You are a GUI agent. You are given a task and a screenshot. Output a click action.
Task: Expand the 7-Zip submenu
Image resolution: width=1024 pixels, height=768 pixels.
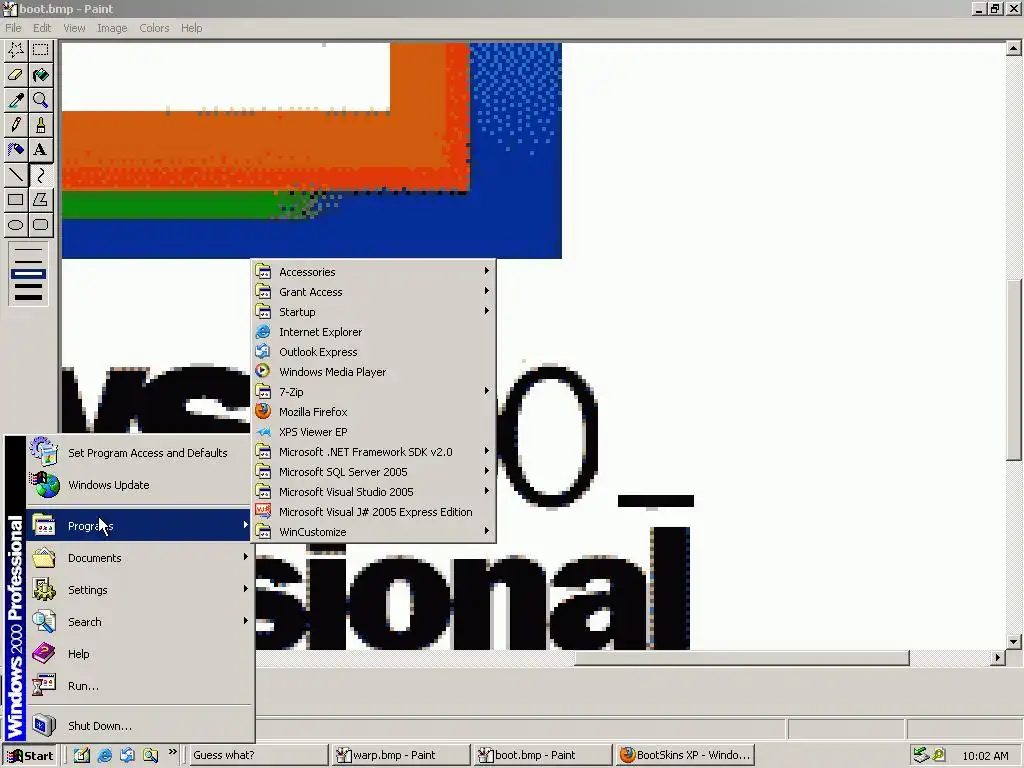pyautogui.click(x=373, y=392)
